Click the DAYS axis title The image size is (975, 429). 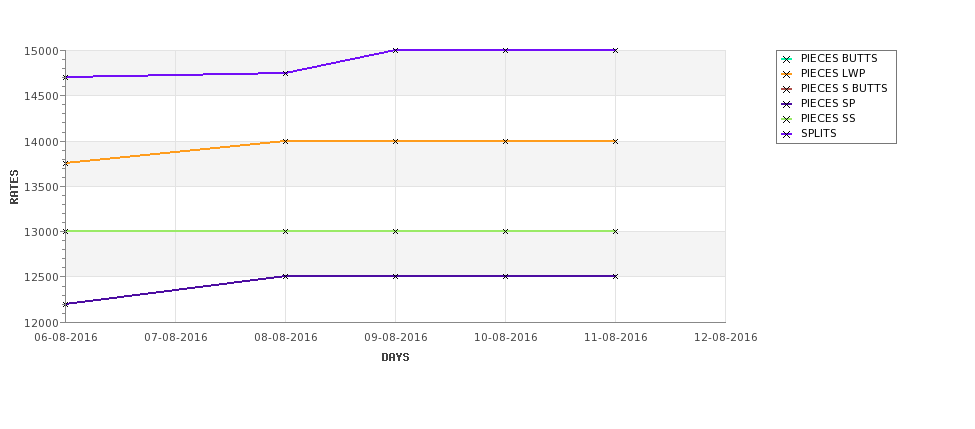point(395,358)
